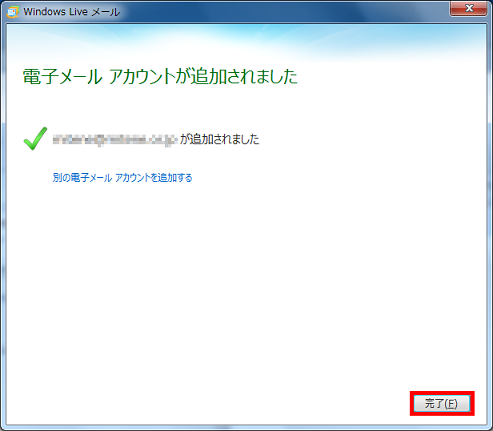
Task: Click the word アカウント in the green heading
Action: pos(142,76)
